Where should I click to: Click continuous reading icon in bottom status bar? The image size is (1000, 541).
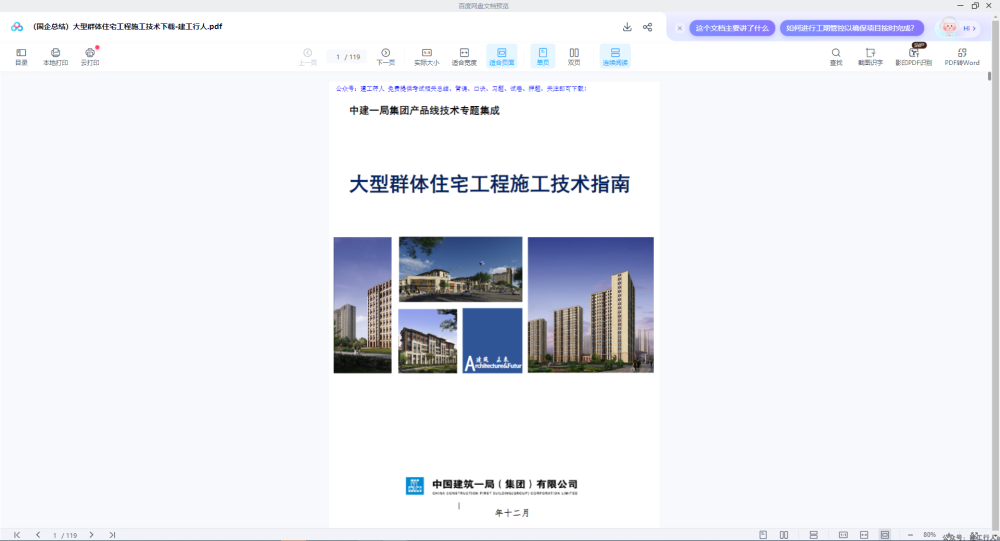[813, 535]
